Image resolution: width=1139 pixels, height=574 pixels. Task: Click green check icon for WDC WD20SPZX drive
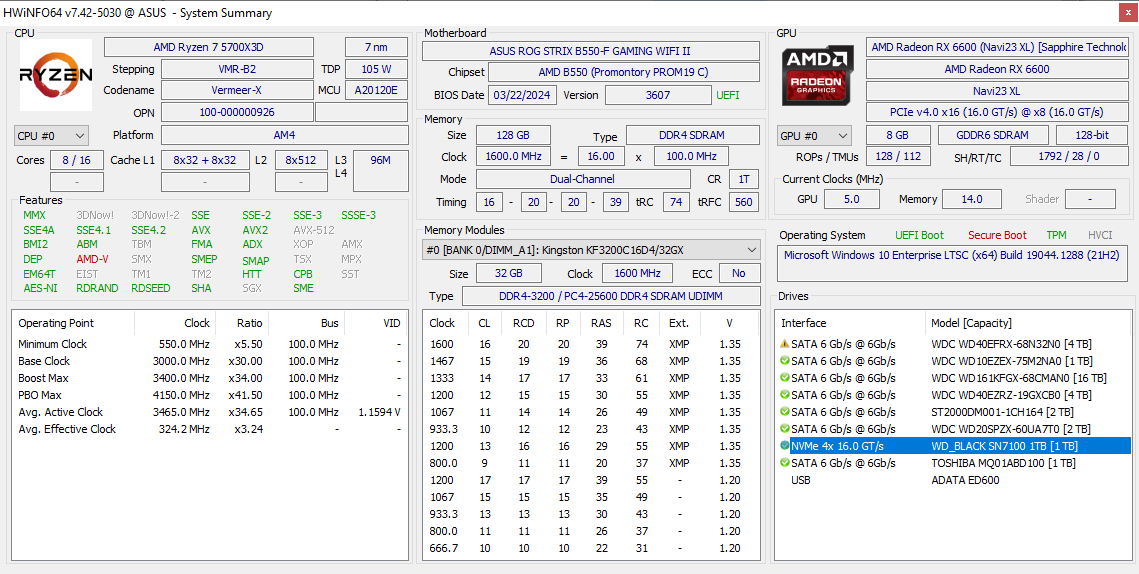785,429
